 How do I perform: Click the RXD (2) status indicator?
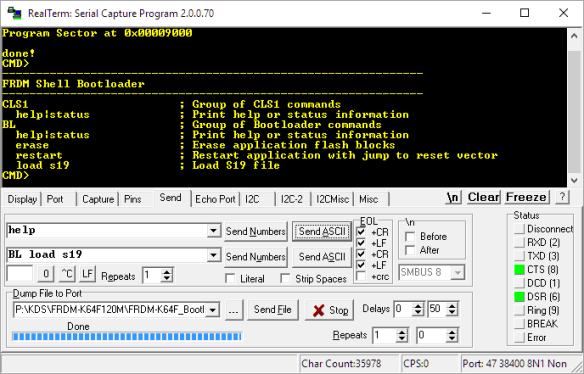click(x=519, y=243)
